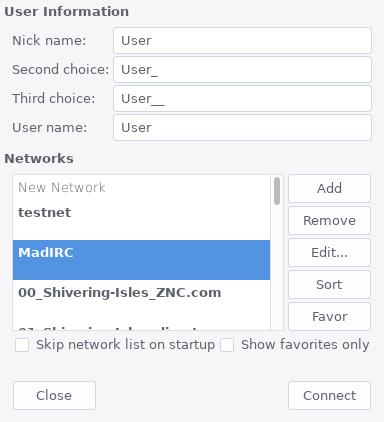The image size is (384, 422).
Task: Toggle Show favorites only checkbox
Action: [x=227, y=345]
